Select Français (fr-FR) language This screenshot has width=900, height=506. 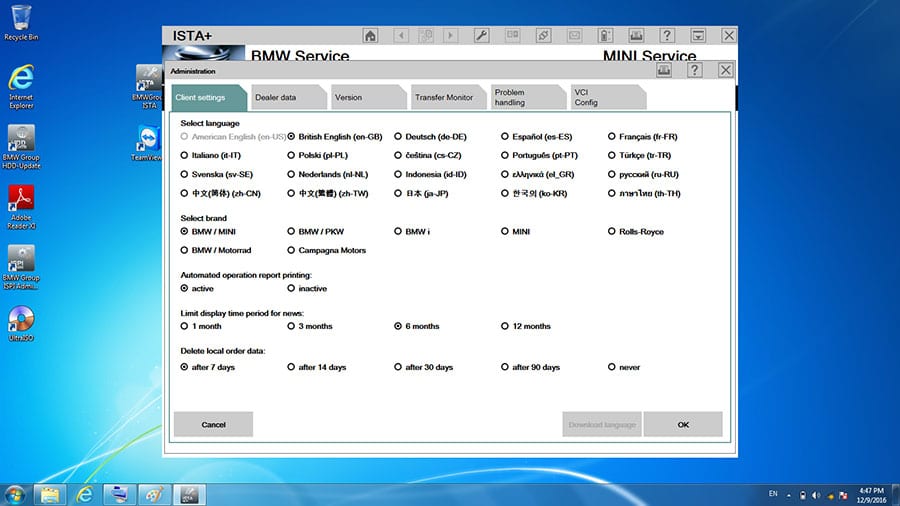pos(643,137)
